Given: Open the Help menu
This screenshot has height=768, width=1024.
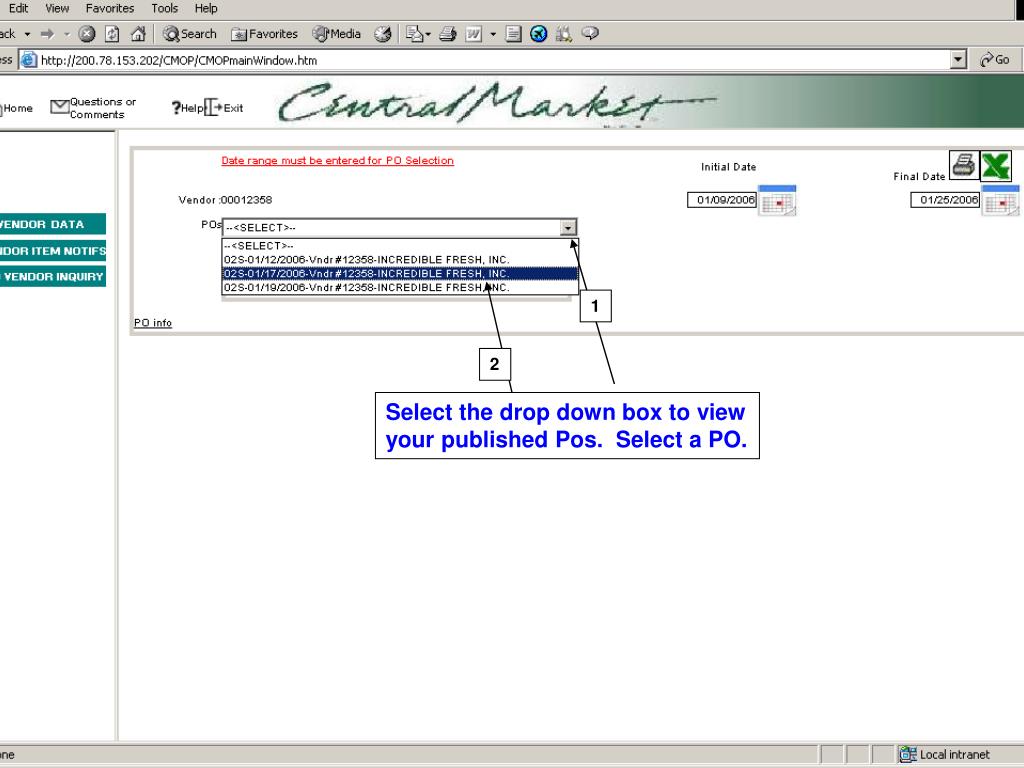Looking at the screenshot, I should [206, 8].
